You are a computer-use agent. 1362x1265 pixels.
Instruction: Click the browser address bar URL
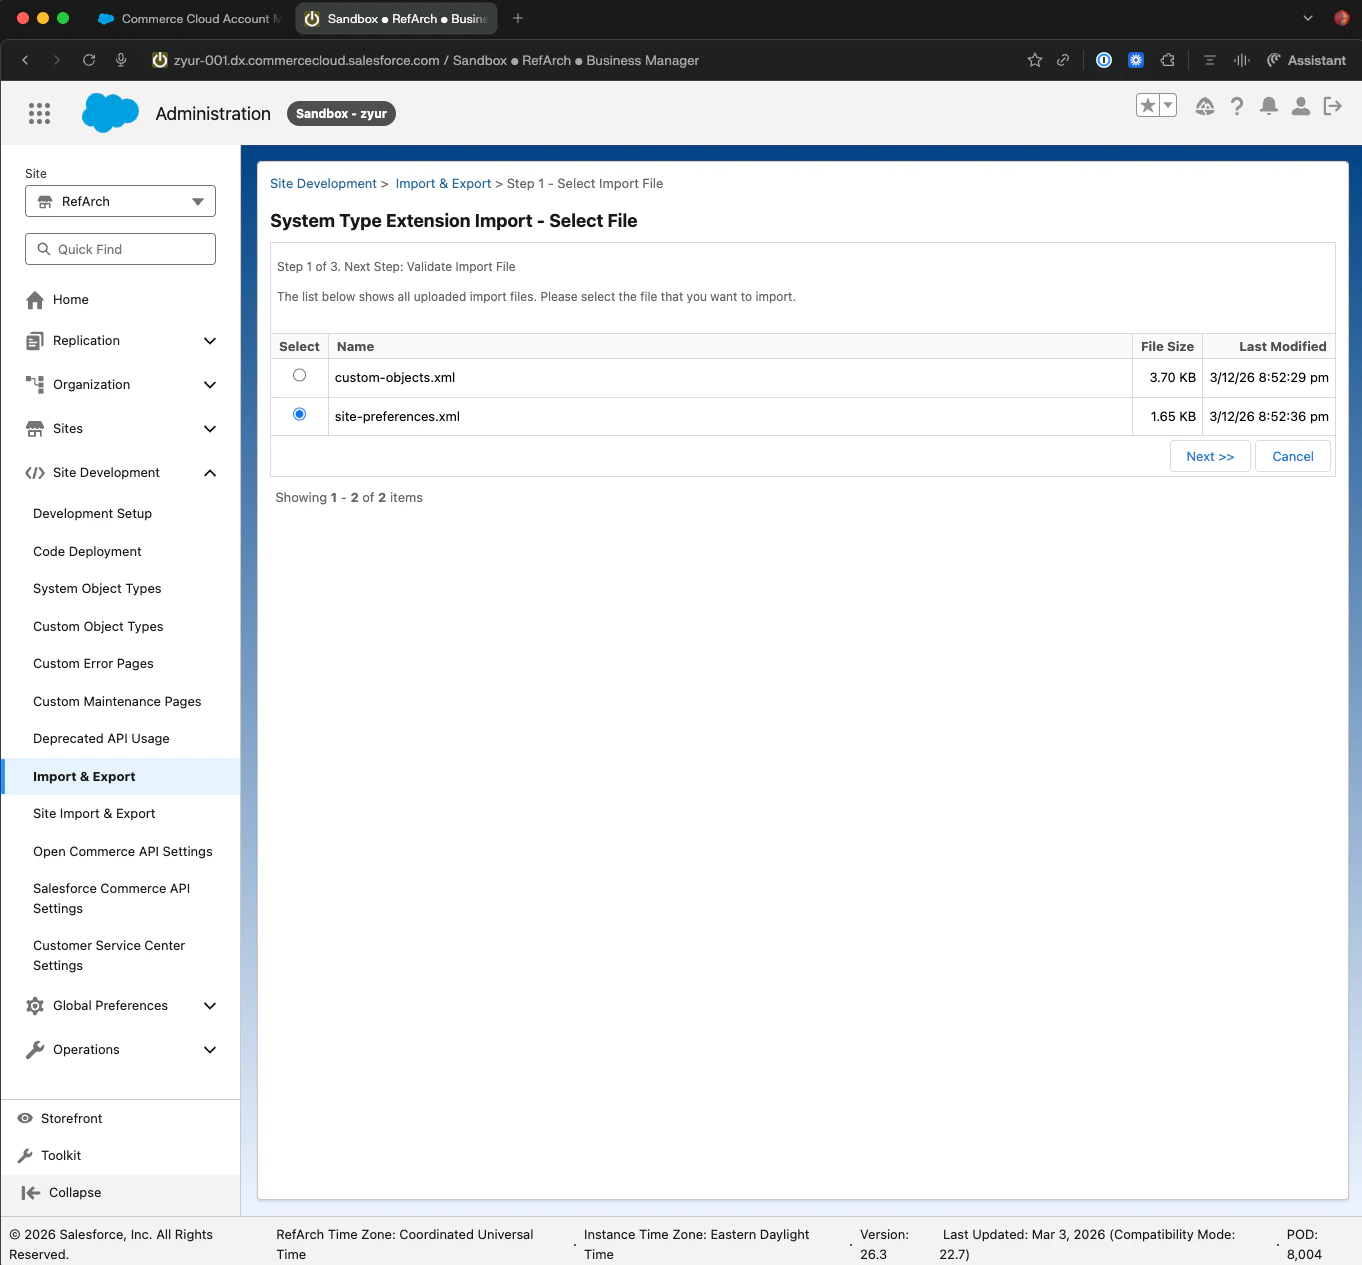coord(436,60)
